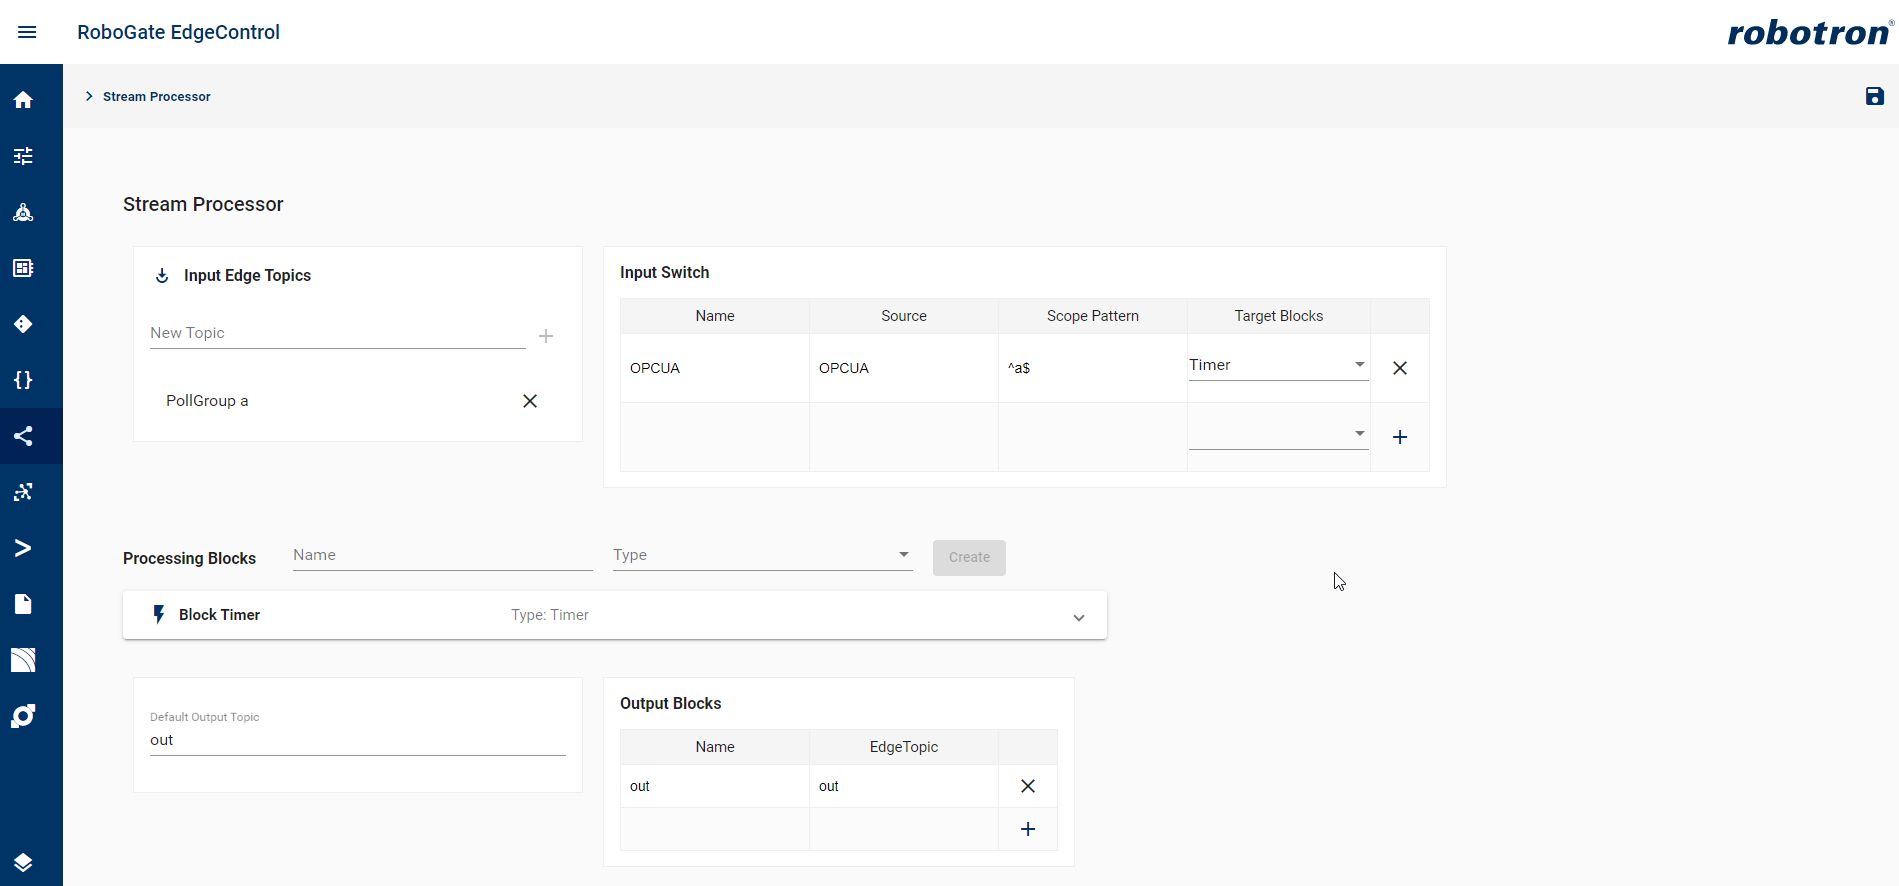Expand the Block Timer panel
Viewport: 1899px width, 886px height.
click(x=1078, y=617)
